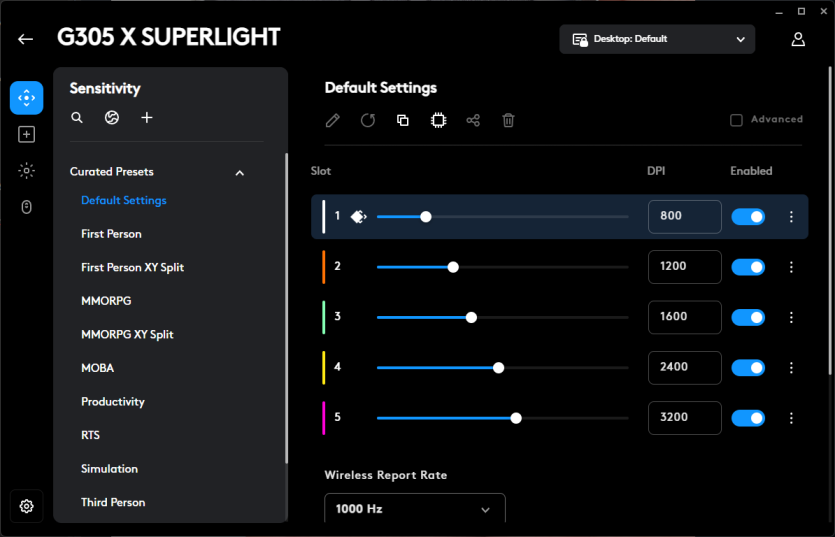The width and height of the screenshot is (835, 537).
Task: Click the 800 DPI input field
Action: tap(685, 217)
